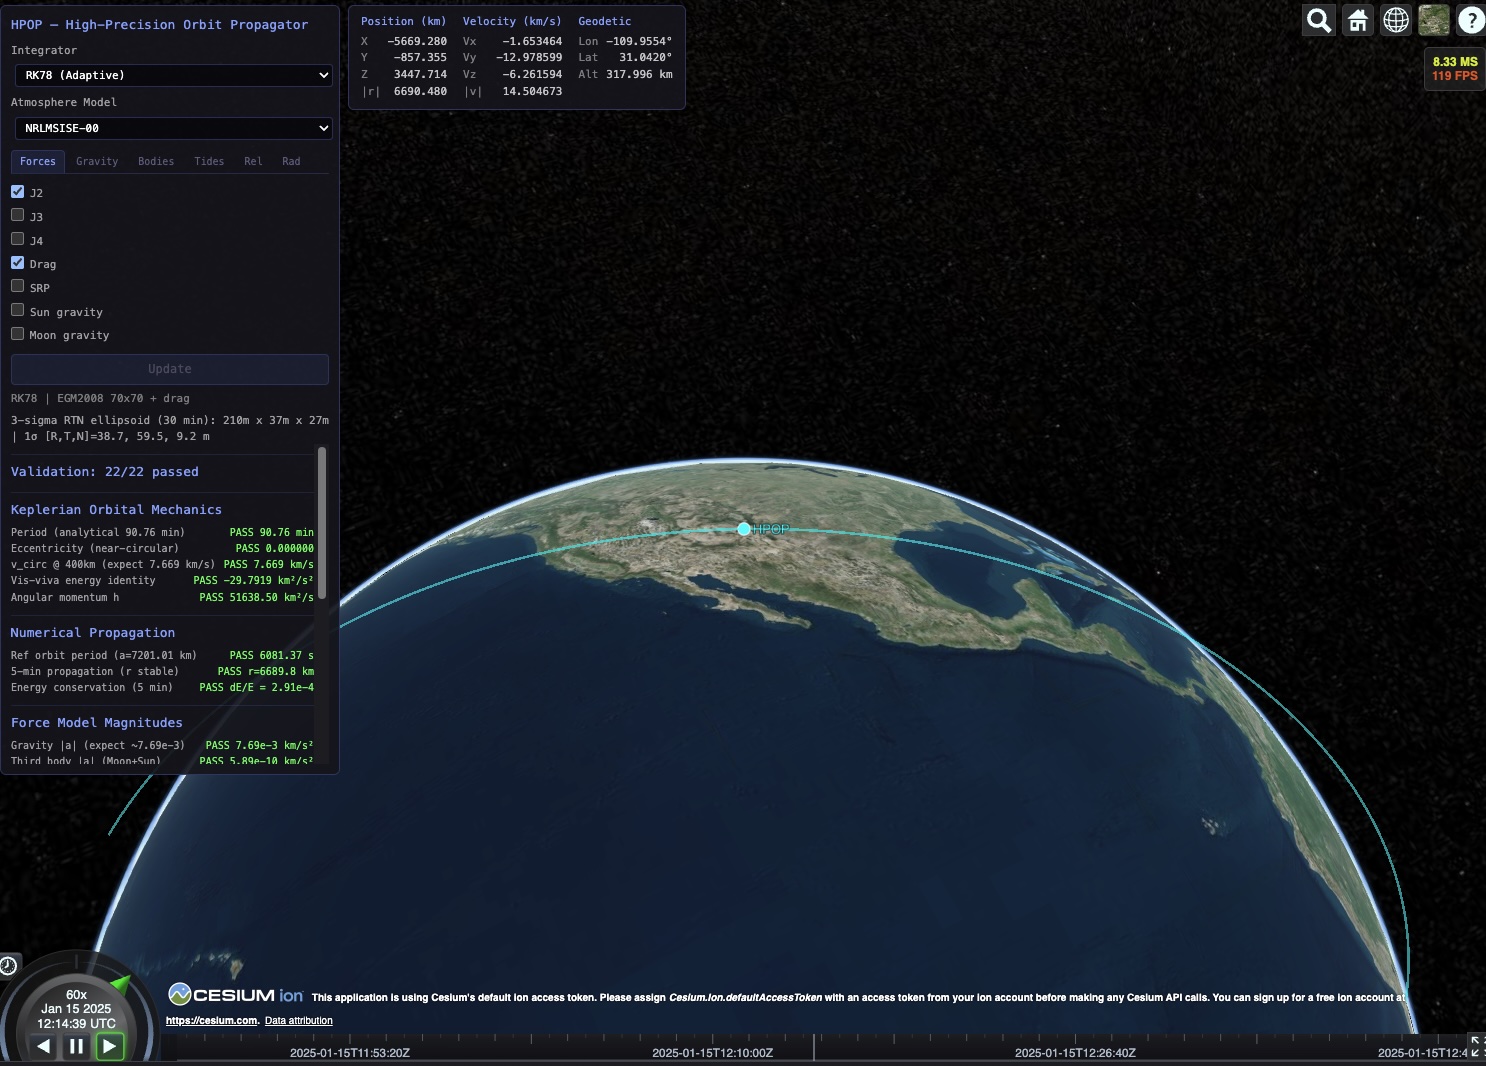The width and height of the screenshot is (1486, 1066).
Task: Switch to the Tides tab
Action: click(x=209, y=161)
